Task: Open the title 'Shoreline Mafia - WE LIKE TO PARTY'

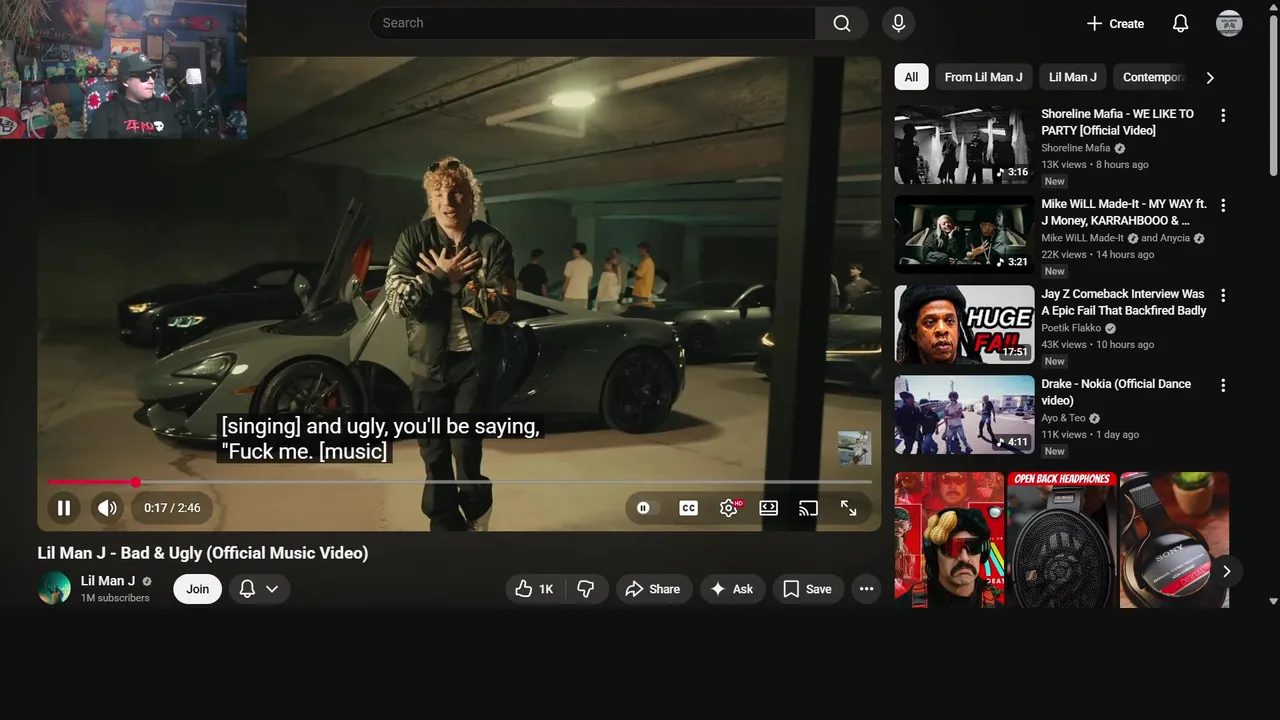Action: [x=1117, y=122]
